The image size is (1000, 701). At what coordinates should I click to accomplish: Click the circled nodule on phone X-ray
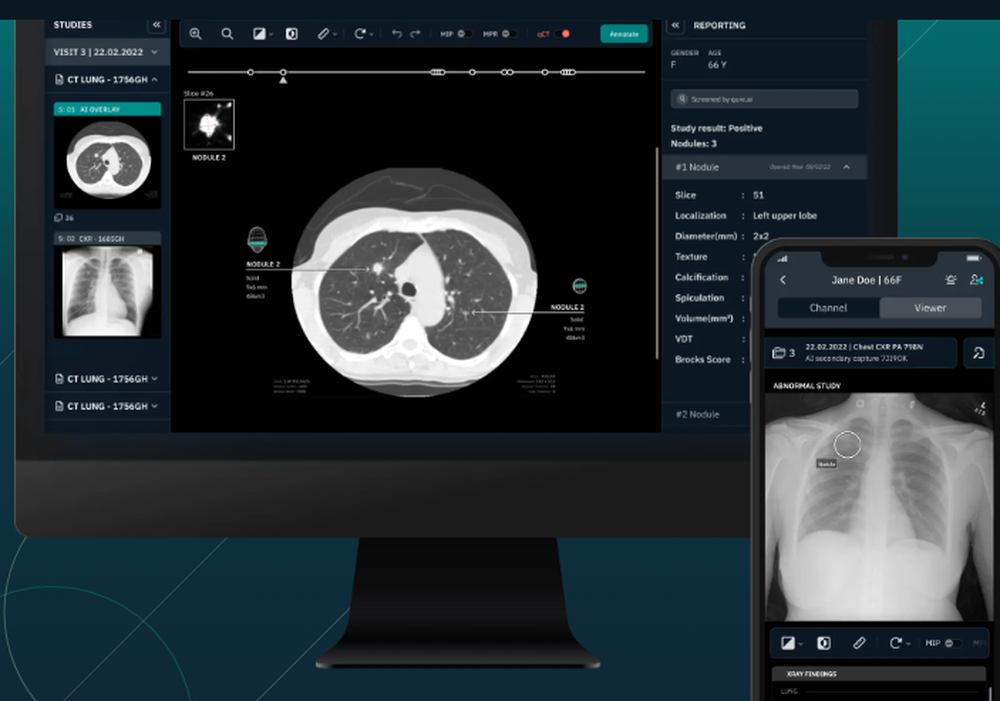click(x=848, y=445)
